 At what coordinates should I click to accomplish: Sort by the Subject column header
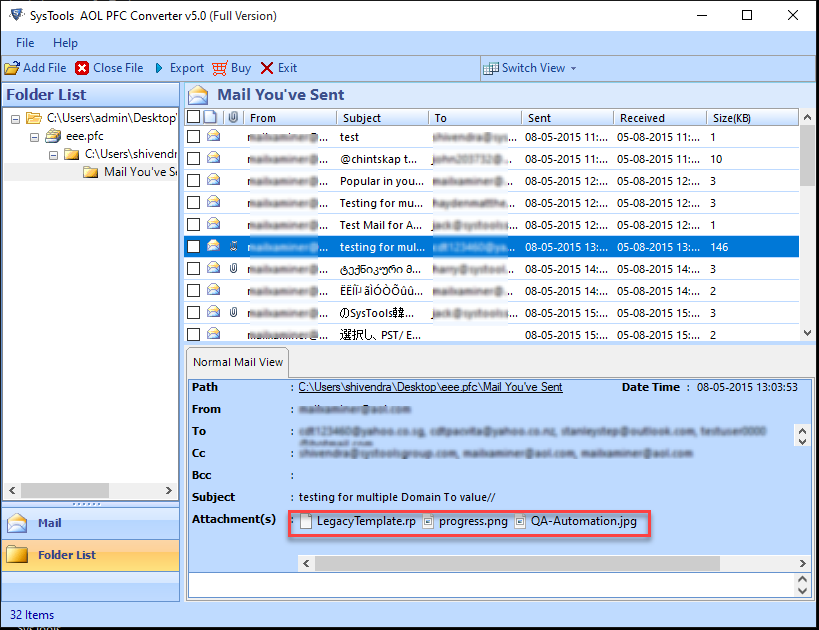click(383, 118)
